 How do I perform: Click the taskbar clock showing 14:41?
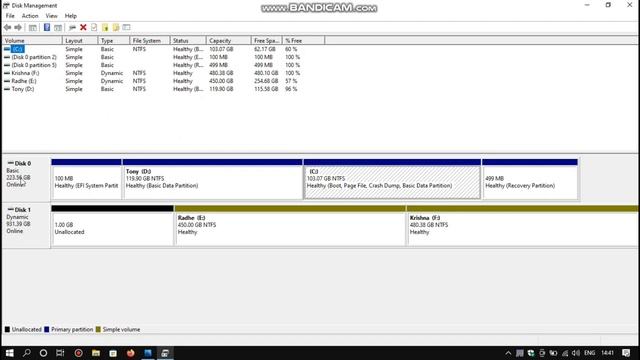click(x=607, y=353)
